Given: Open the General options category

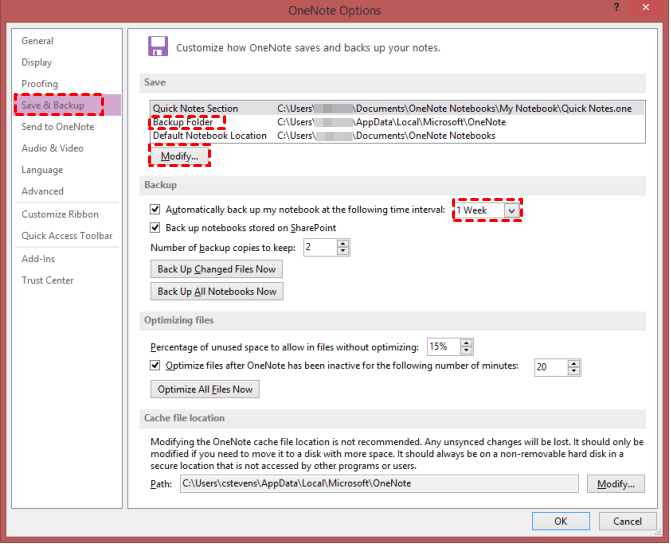Looking at the screenshot, I should pyautogui.click(x=38, y=41).
